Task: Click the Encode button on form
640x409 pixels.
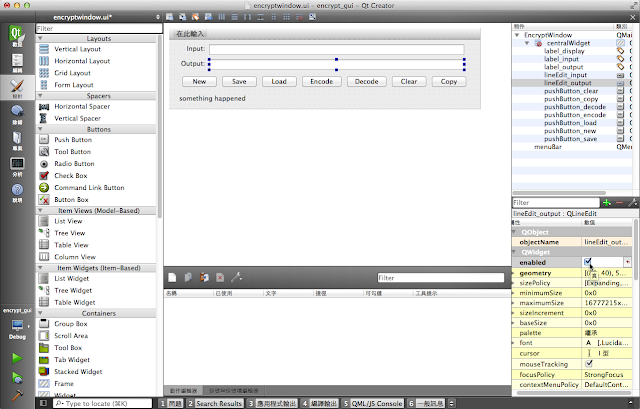Action: 322,81
